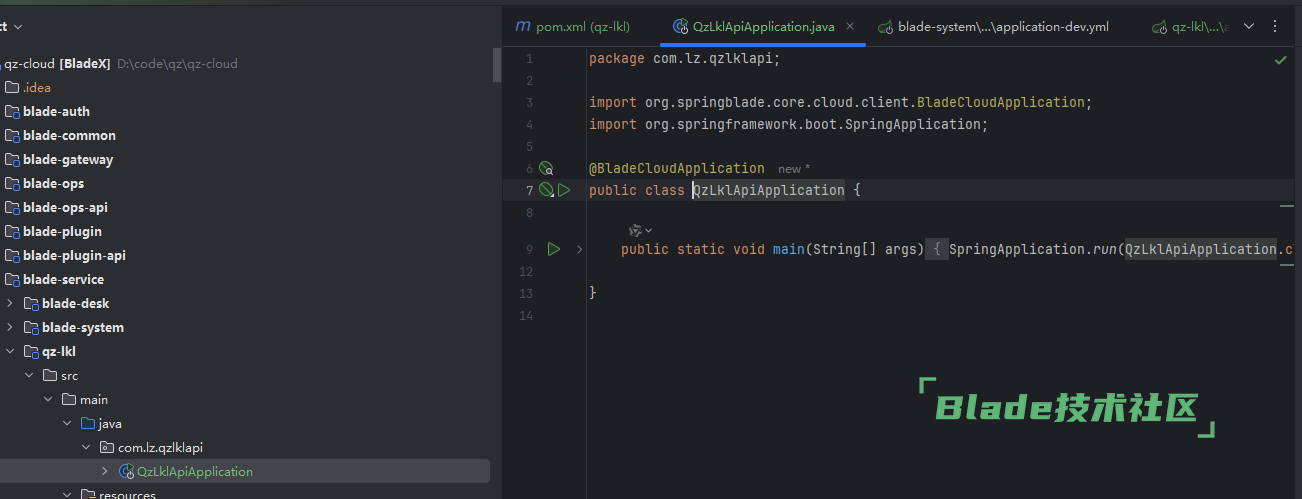Show hidden editor tabs dropdown

tap(1249, 27)
